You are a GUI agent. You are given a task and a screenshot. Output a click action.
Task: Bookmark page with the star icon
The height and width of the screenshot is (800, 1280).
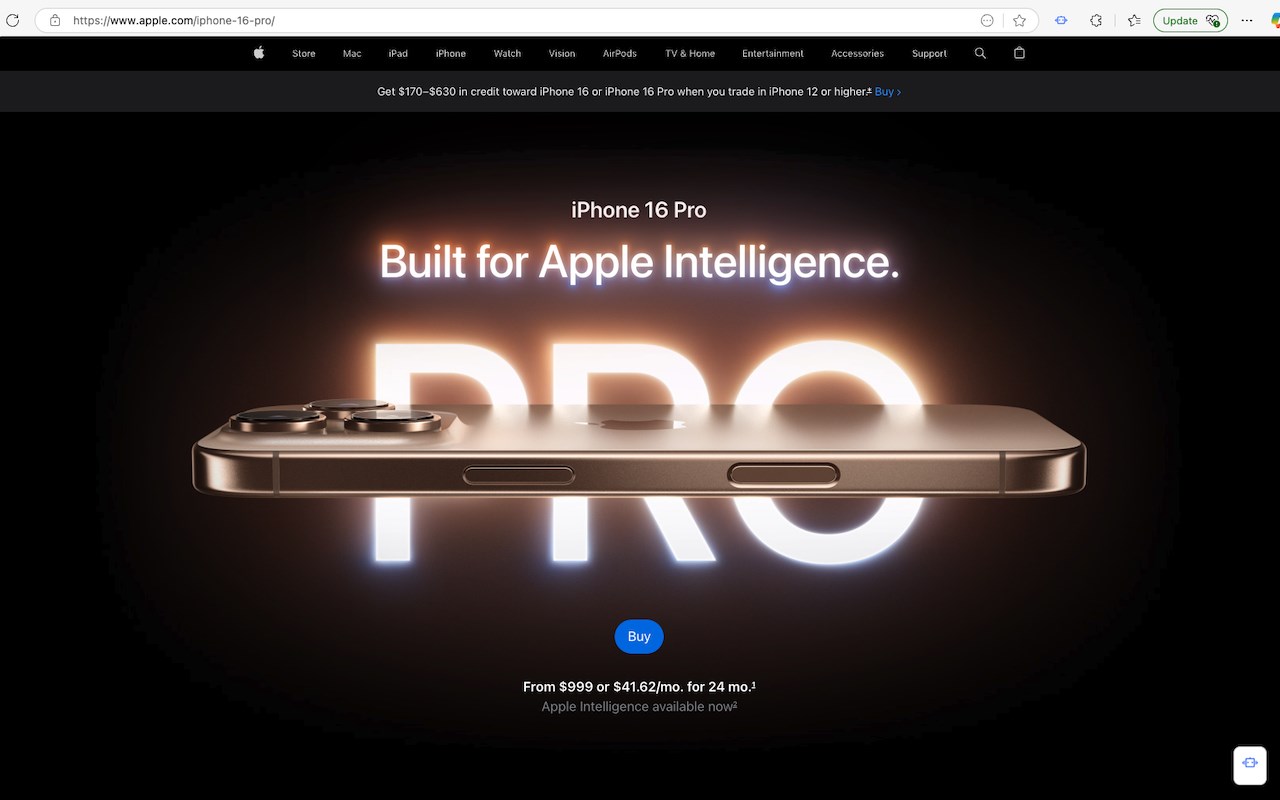coord(1019,20)
